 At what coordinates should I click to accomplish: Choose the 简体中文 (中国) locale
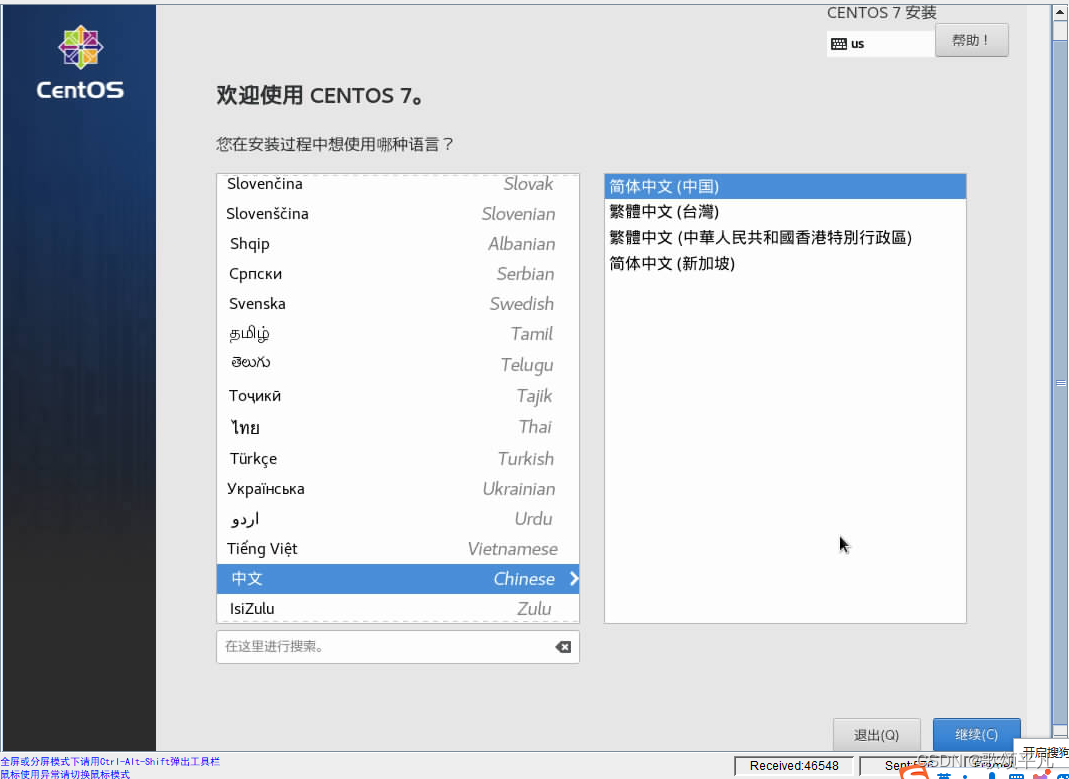coord(785,187)
